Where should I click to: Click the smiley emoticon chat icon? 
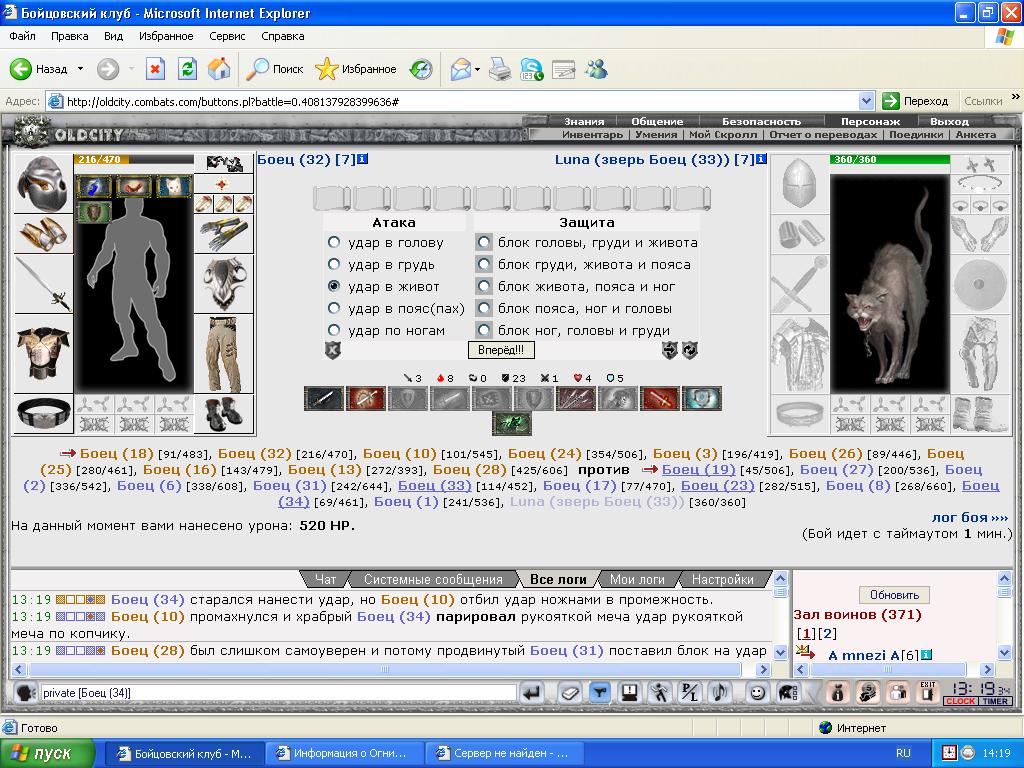[758, 692]
